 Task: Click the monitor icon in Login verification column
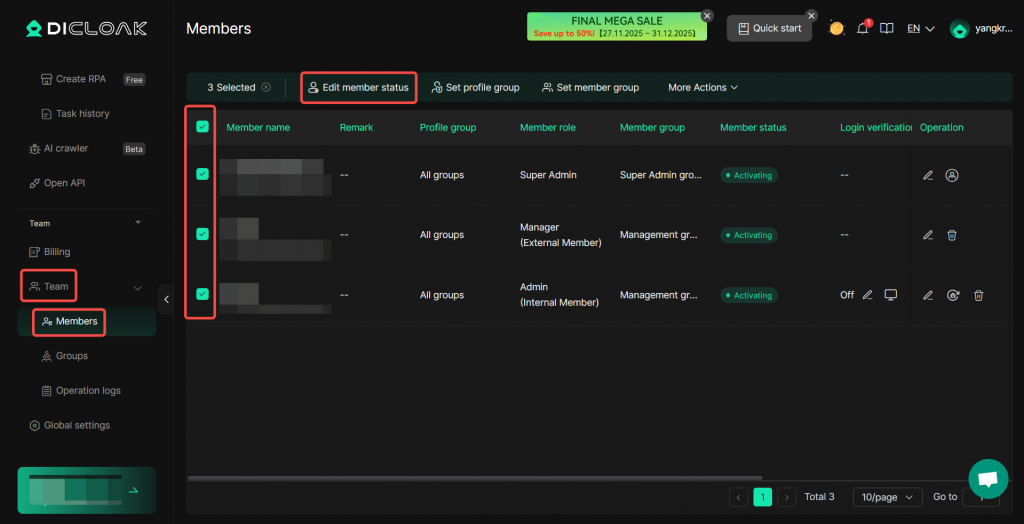[890, 295]
